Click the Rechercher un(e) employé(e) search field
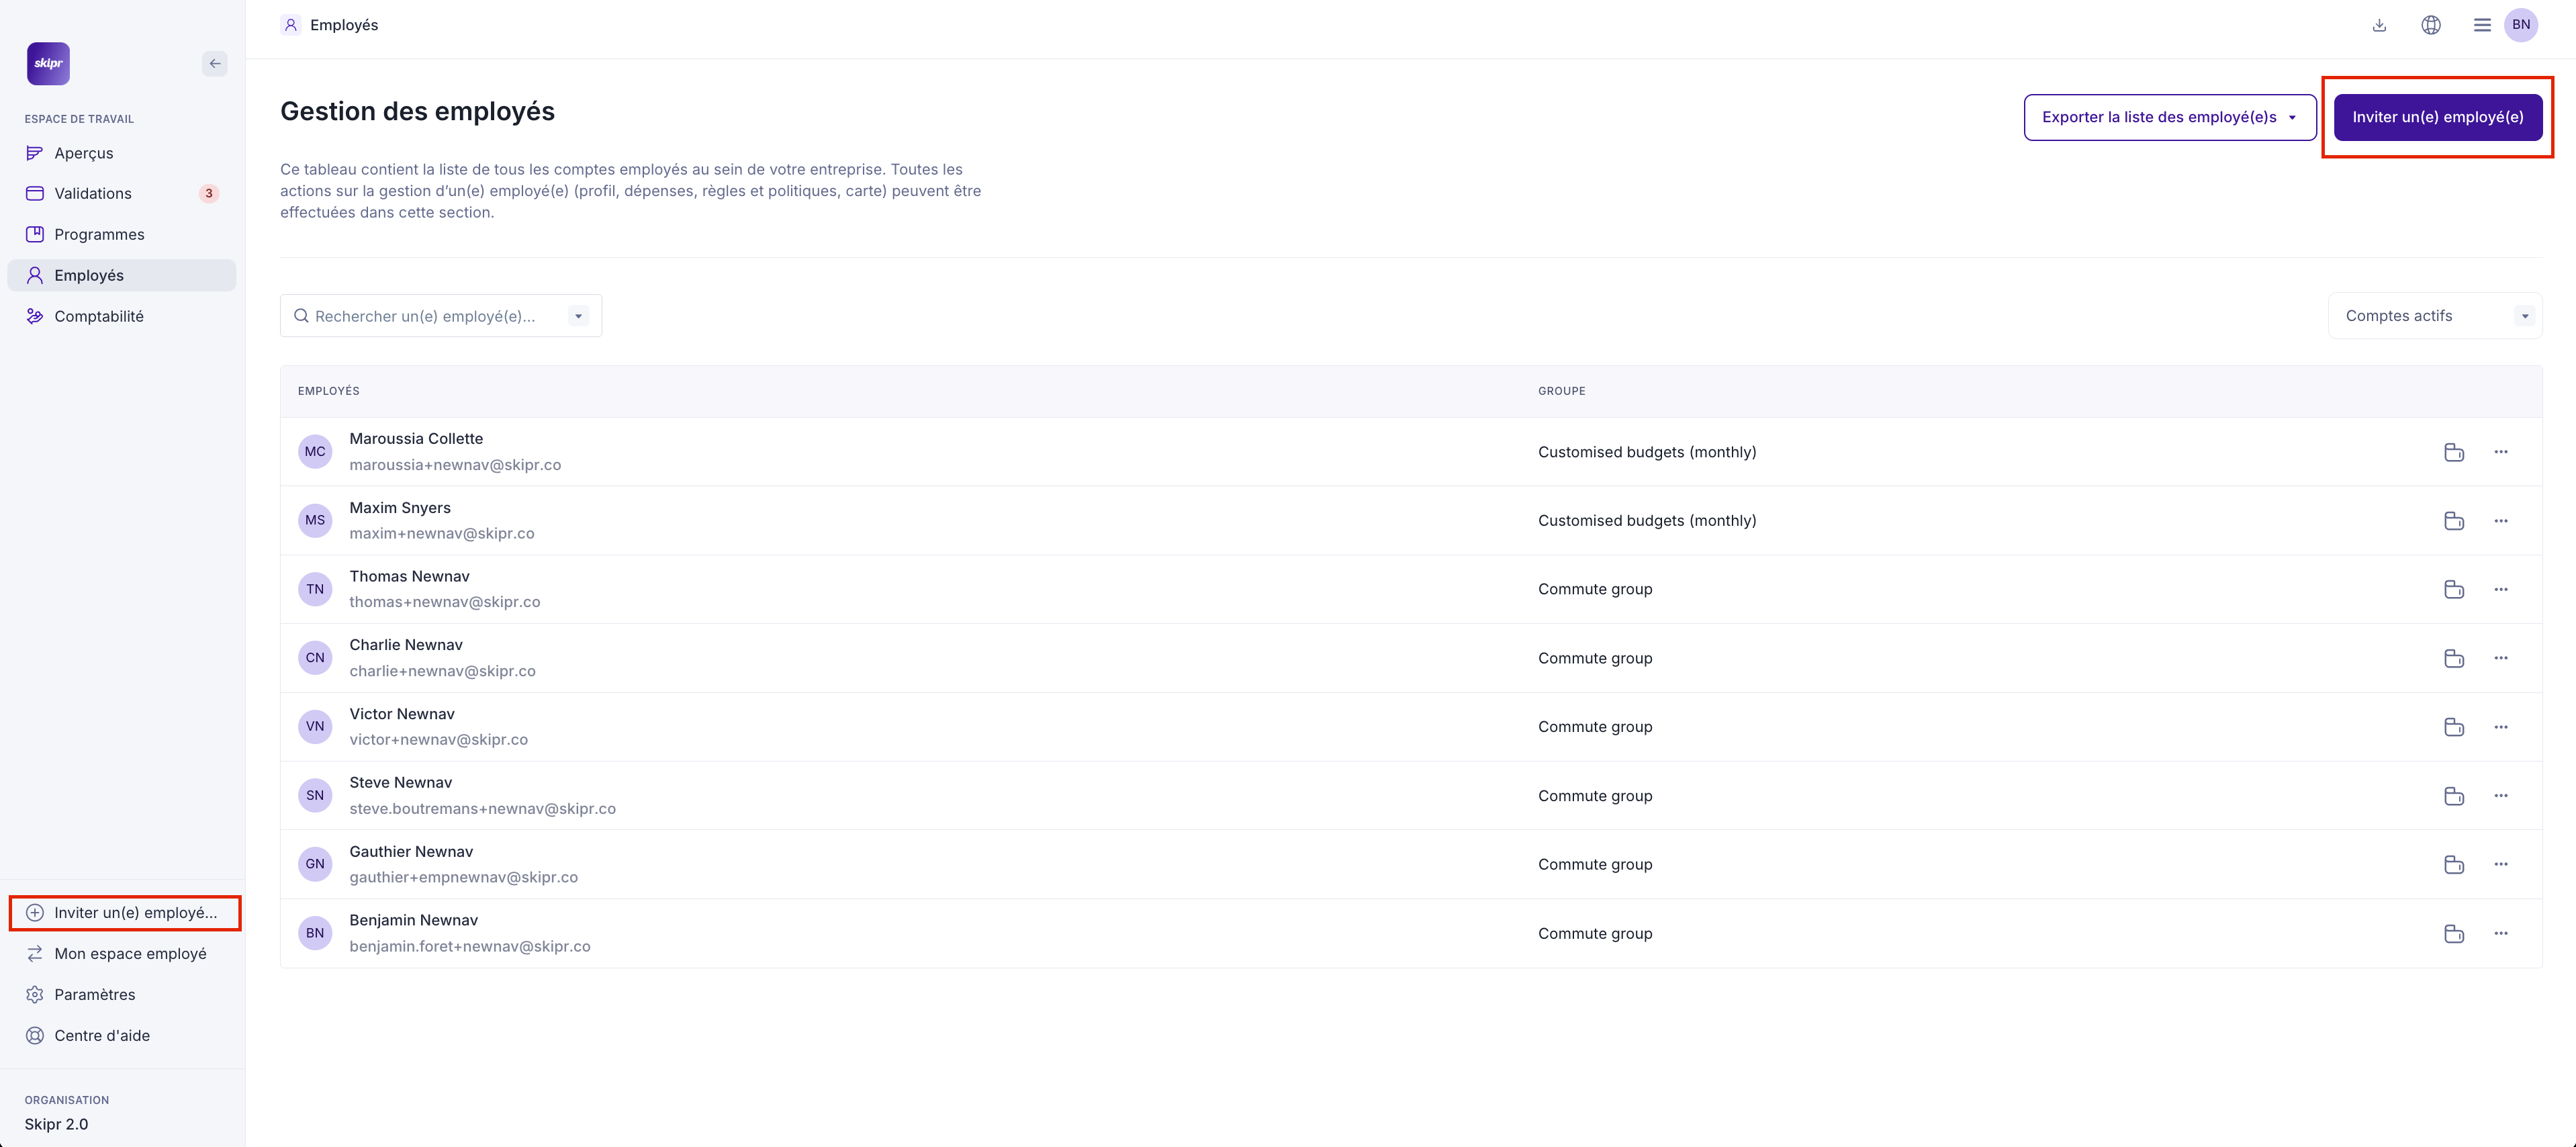 tap(425, 316)
